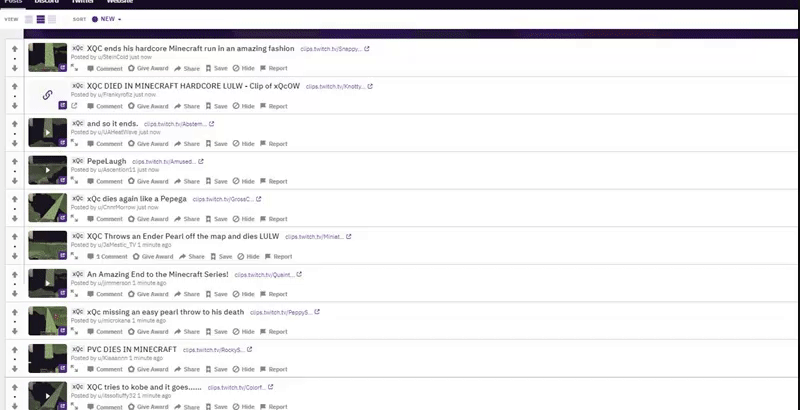Screen dimensions: 800x410
Task: Switch to card view layout
Action: 29,19
